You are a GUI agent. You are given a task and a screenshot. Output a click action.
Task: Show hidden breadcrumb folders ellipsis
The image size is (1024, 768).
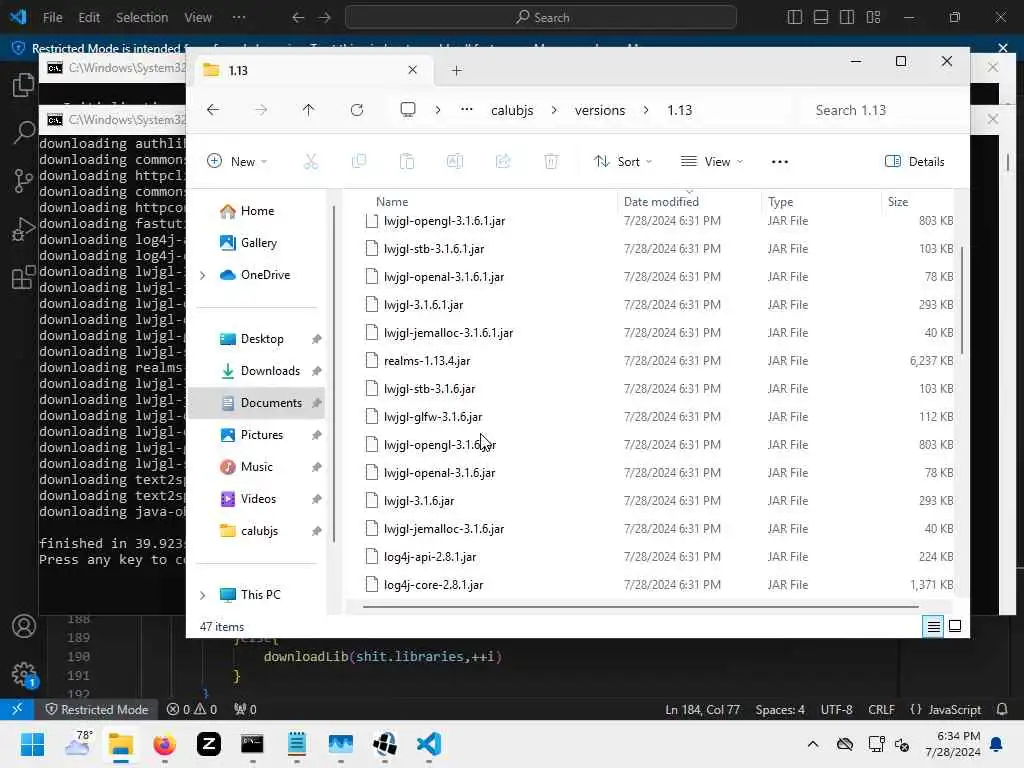coord(466,110)
